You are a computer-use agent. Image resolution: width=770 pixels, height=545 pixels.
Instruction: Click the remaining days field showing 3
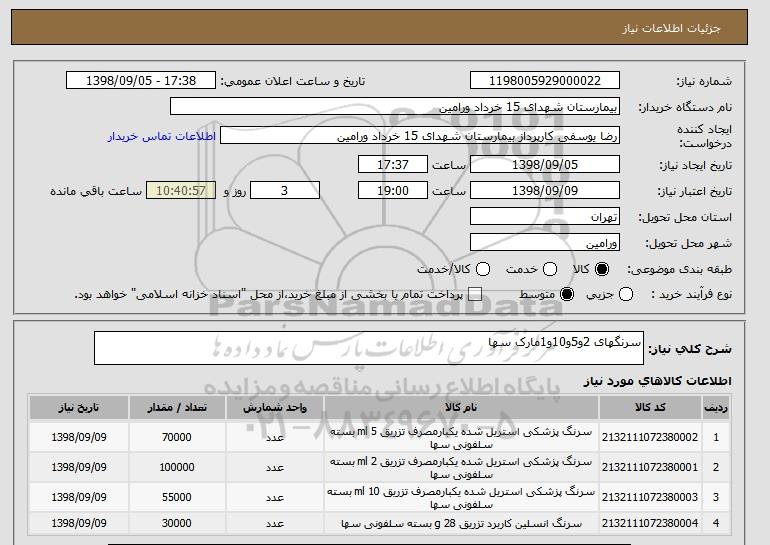pos(285,191)
